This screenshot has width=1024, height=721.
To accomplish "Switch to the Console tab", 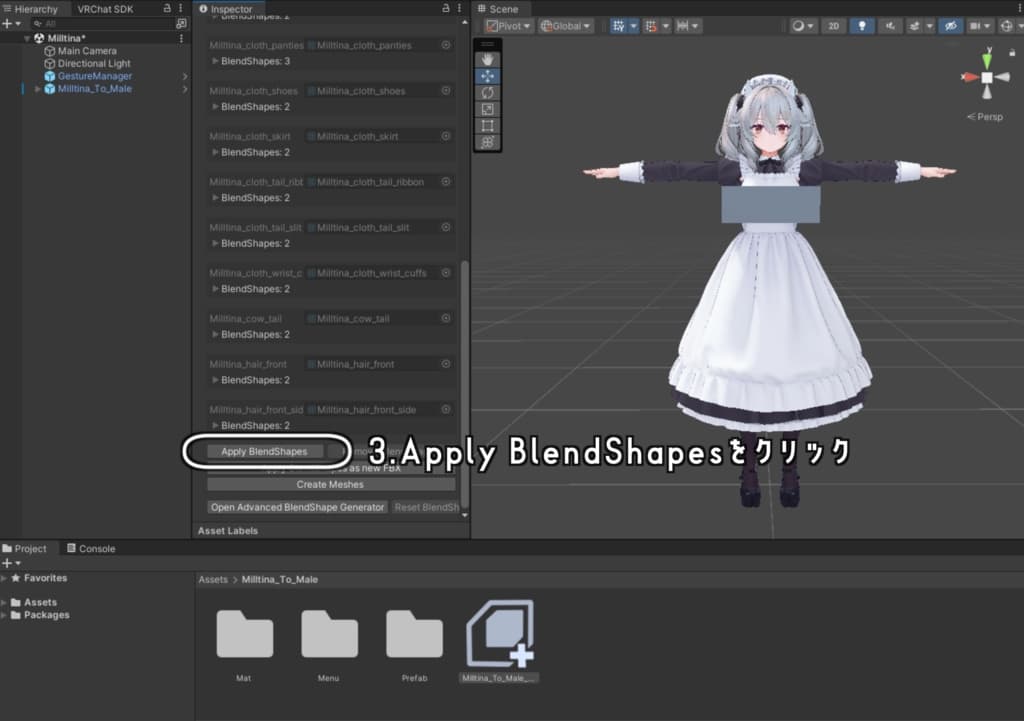I will click(x=91, y=549).
